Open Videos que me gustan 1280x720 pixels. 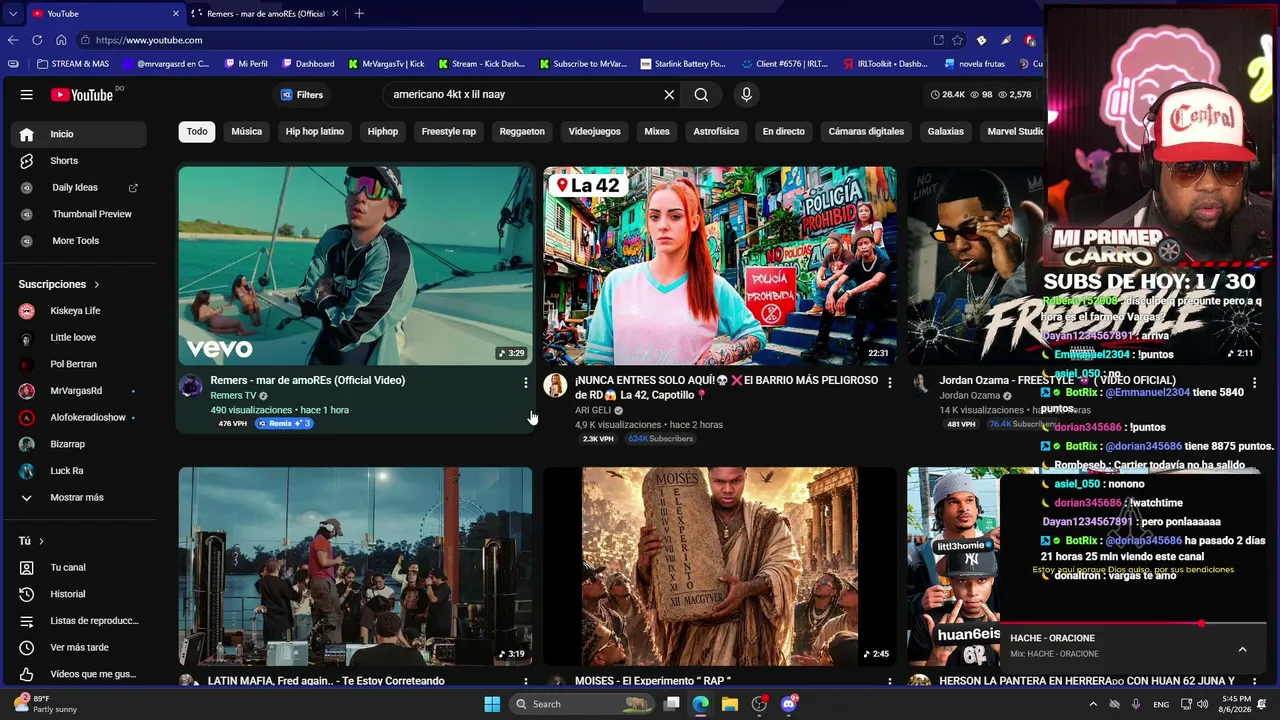coord(78,674)
